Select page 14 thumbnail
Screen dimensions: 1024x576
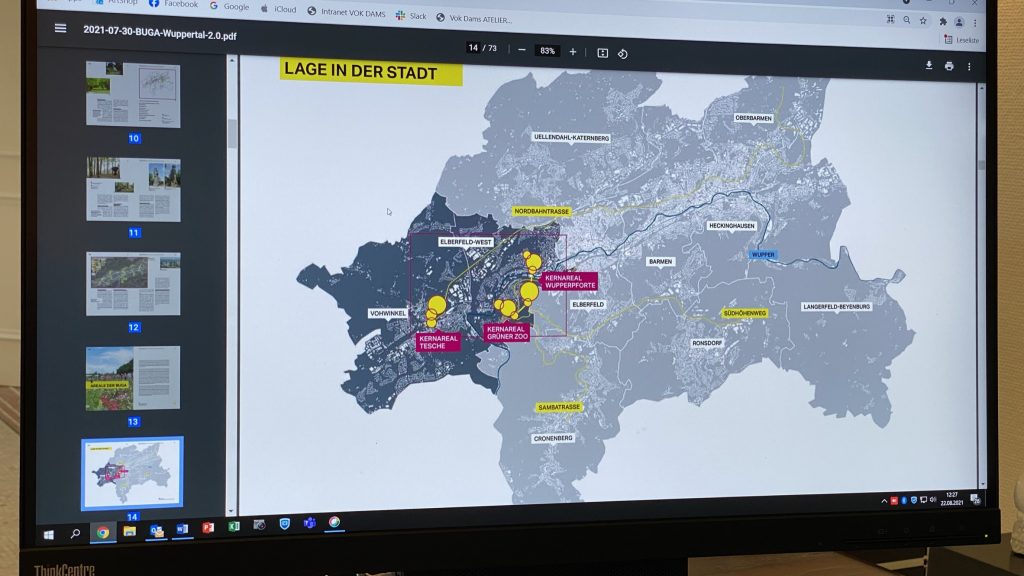[x=132, y=473]
